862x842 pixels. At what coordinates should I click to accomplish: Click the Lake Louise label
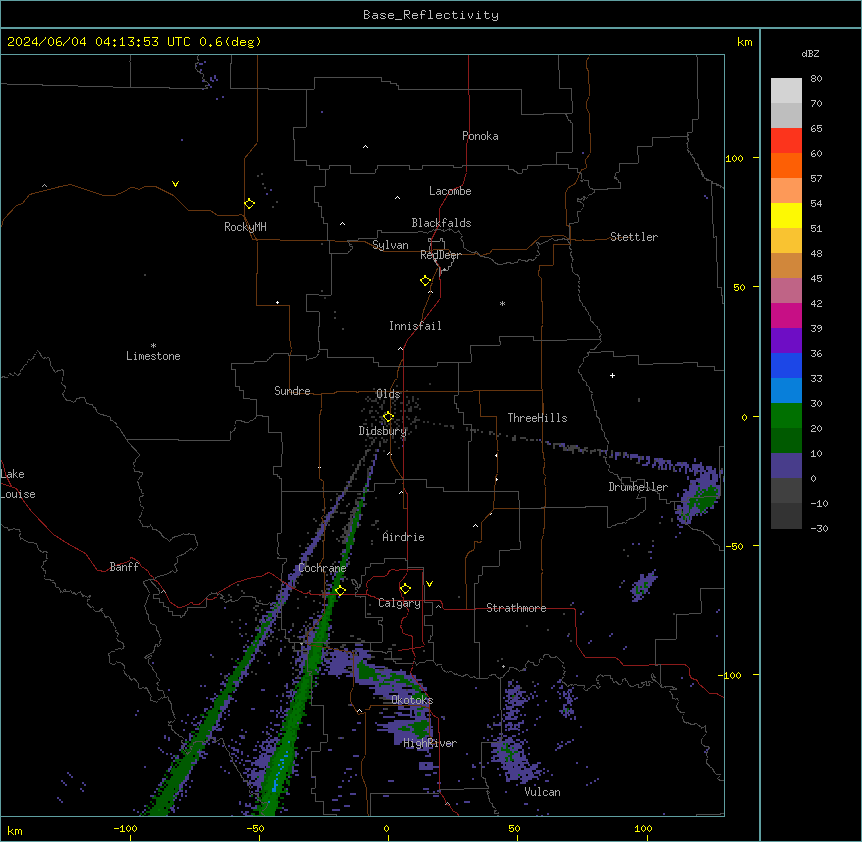coord(18,484)
